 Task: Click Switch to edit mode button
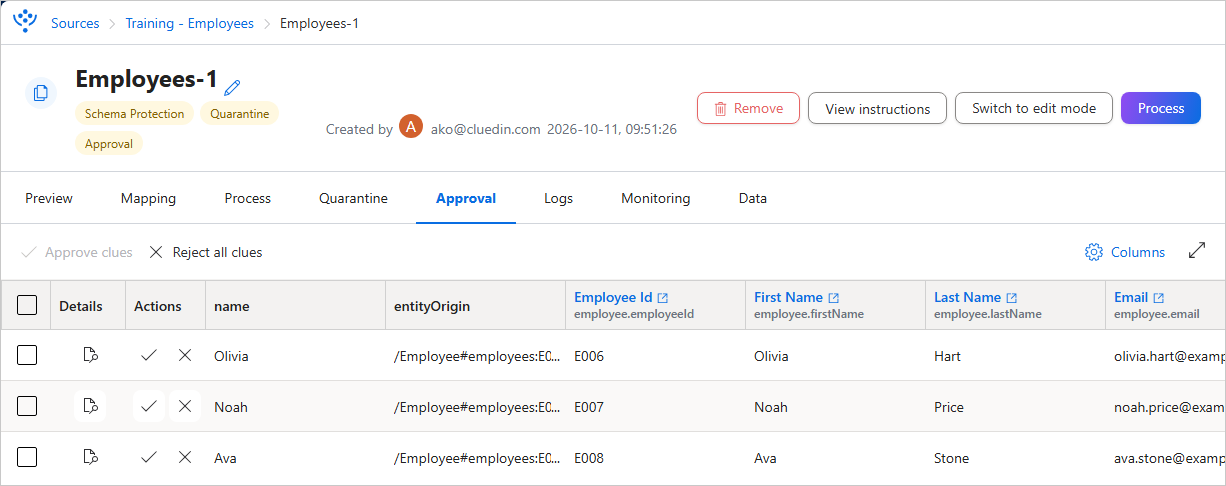click(x=1034, y=108)
